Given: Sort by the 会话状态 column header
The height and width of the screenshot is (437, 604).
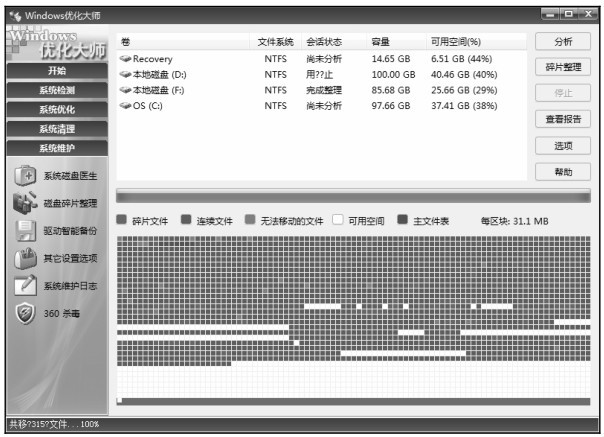Looking at the screenshot, I should click(334, 42).
